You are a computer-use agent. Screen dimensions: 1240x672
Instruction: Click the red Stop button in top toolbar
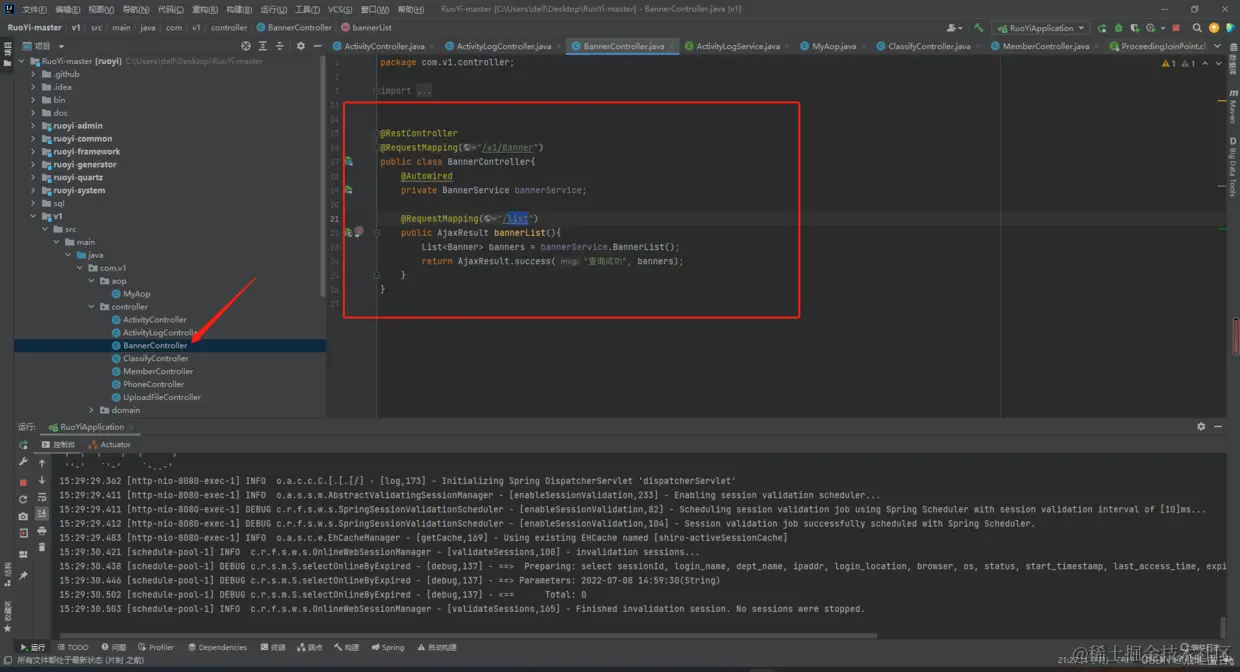[x=1176, y=28]
